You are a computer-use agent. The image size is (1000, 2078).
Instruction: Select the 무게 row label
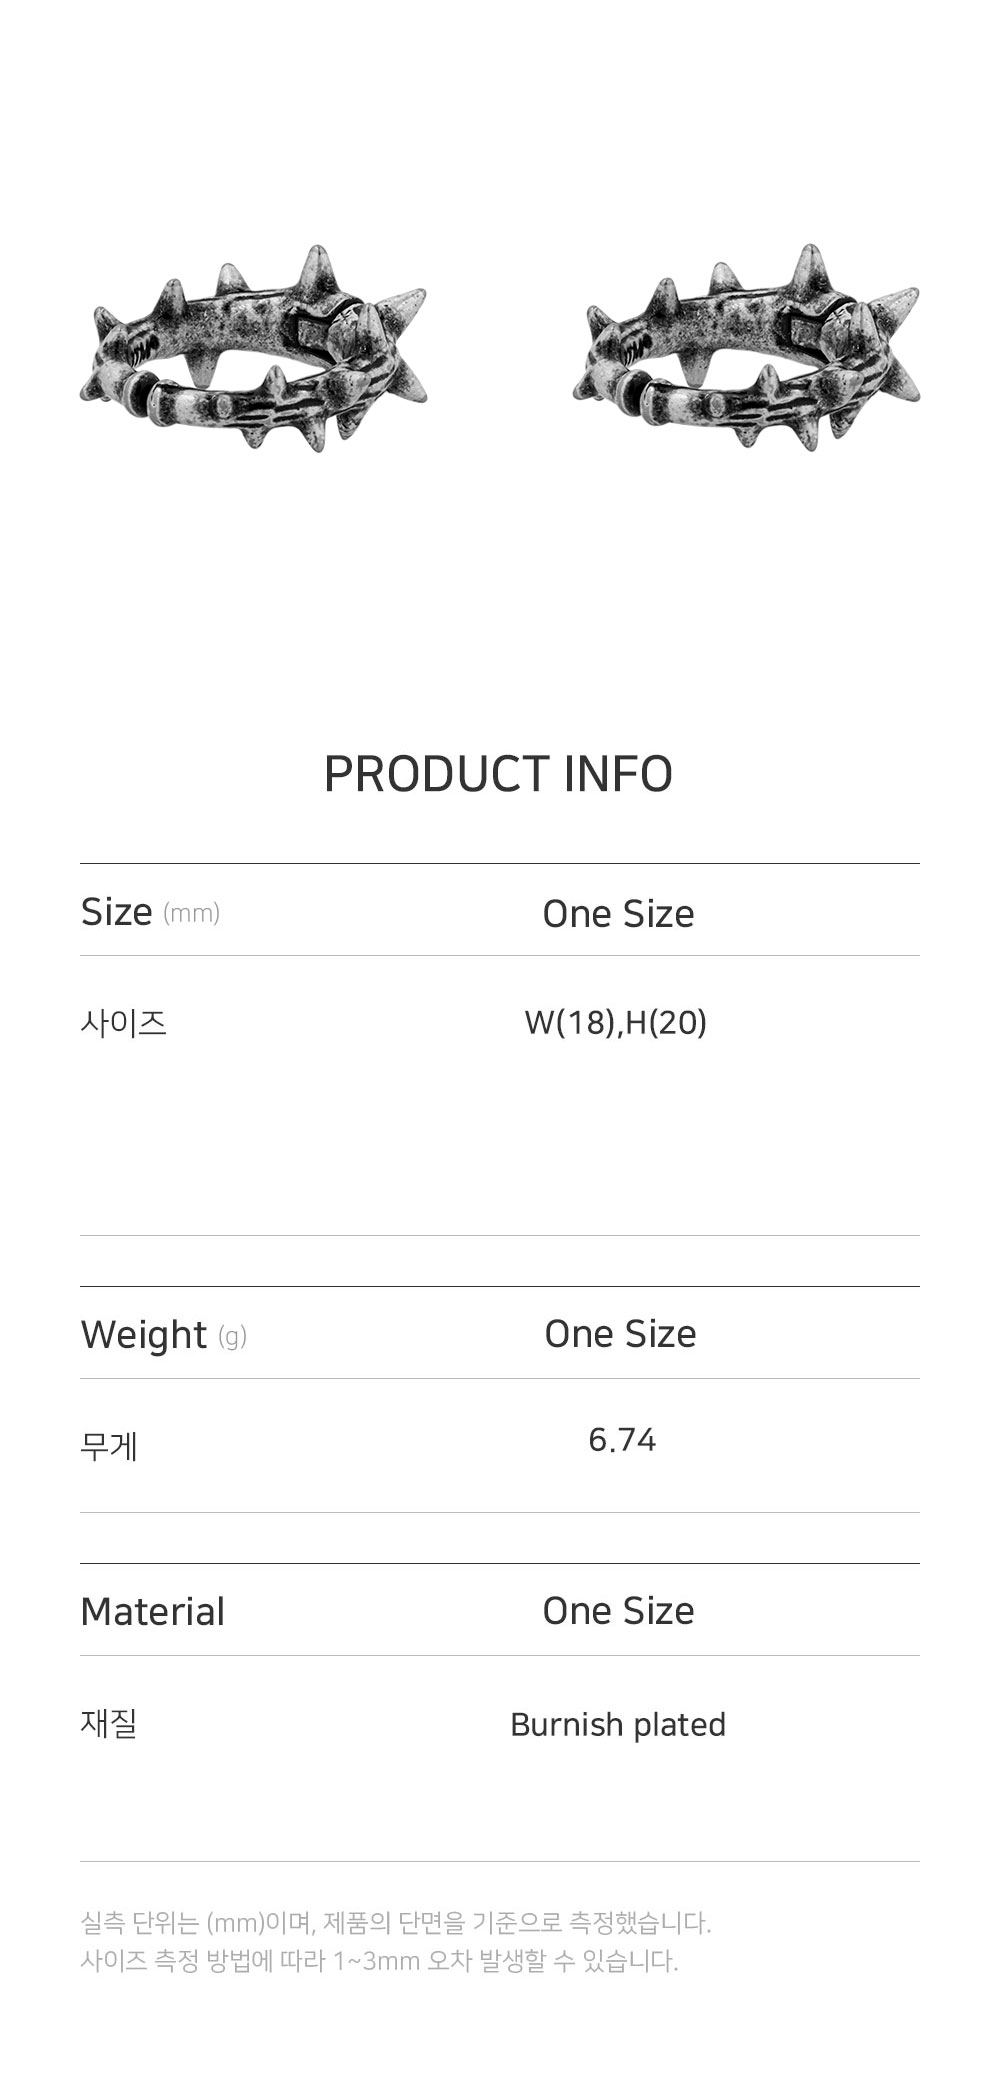109,1446
